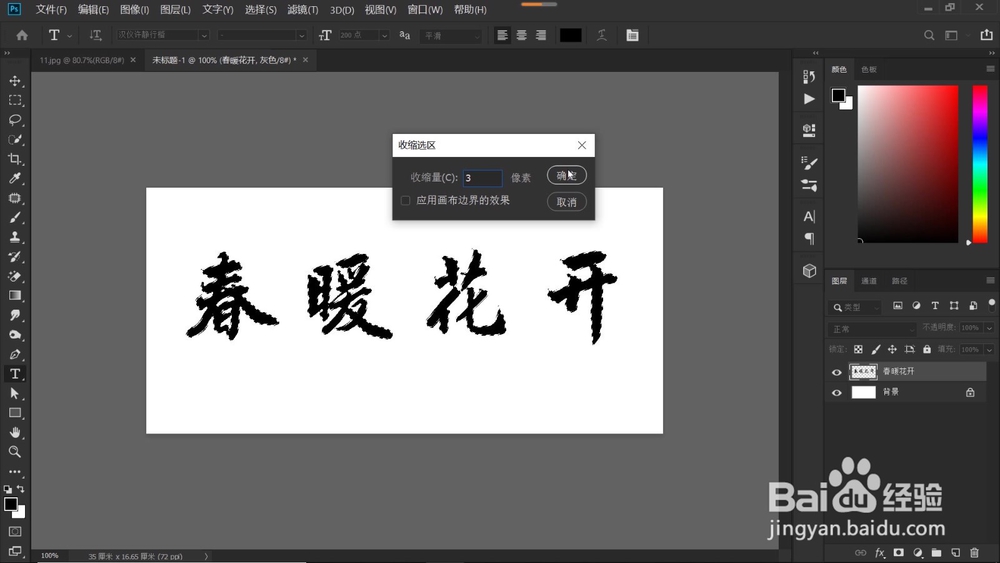Switch to the 通道 panel tab

(869, 281)
